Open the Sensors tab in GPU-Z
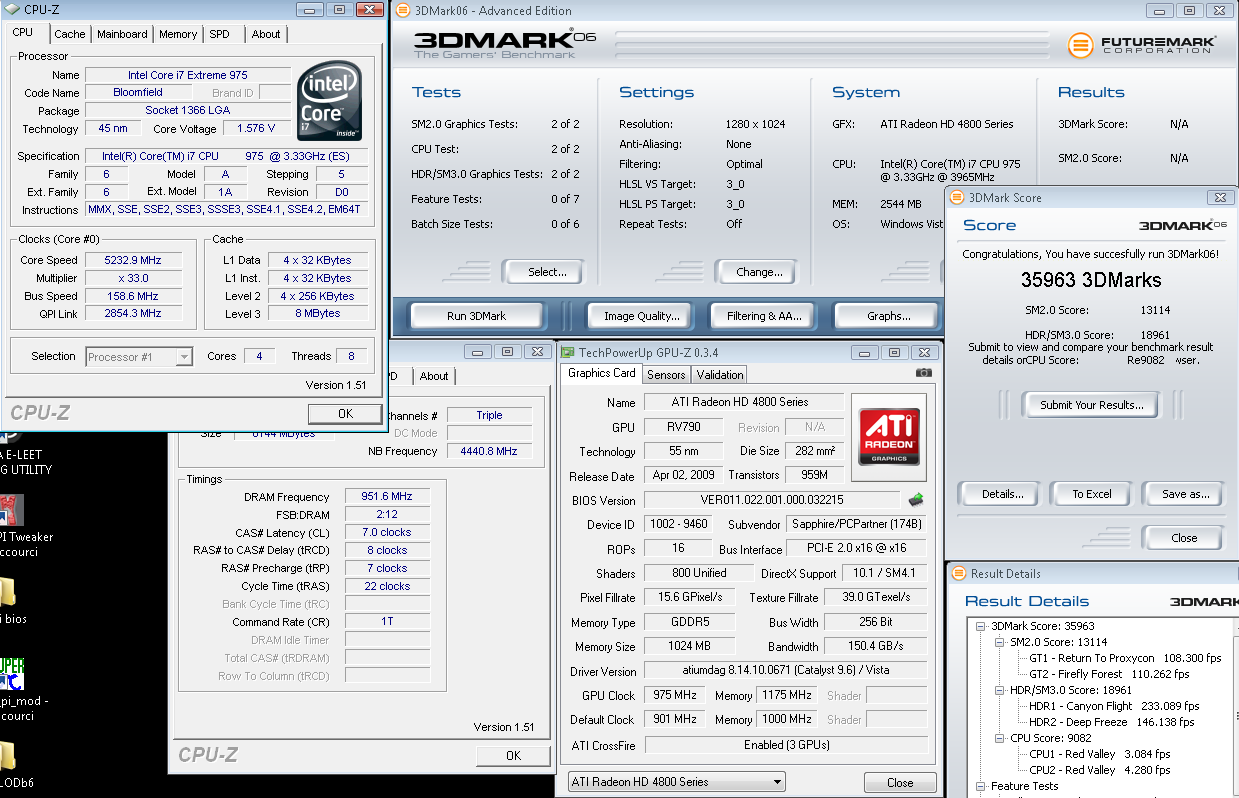This screenshot has width=1239, height=798. 666,374
